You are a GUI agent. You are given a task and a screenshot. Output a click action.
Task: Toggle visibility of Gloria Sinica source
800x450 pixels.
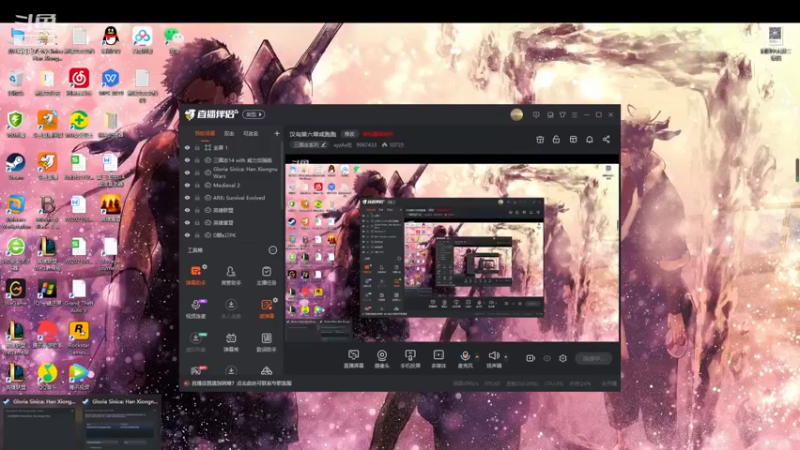pyautogui.click(x=187, y=172)
